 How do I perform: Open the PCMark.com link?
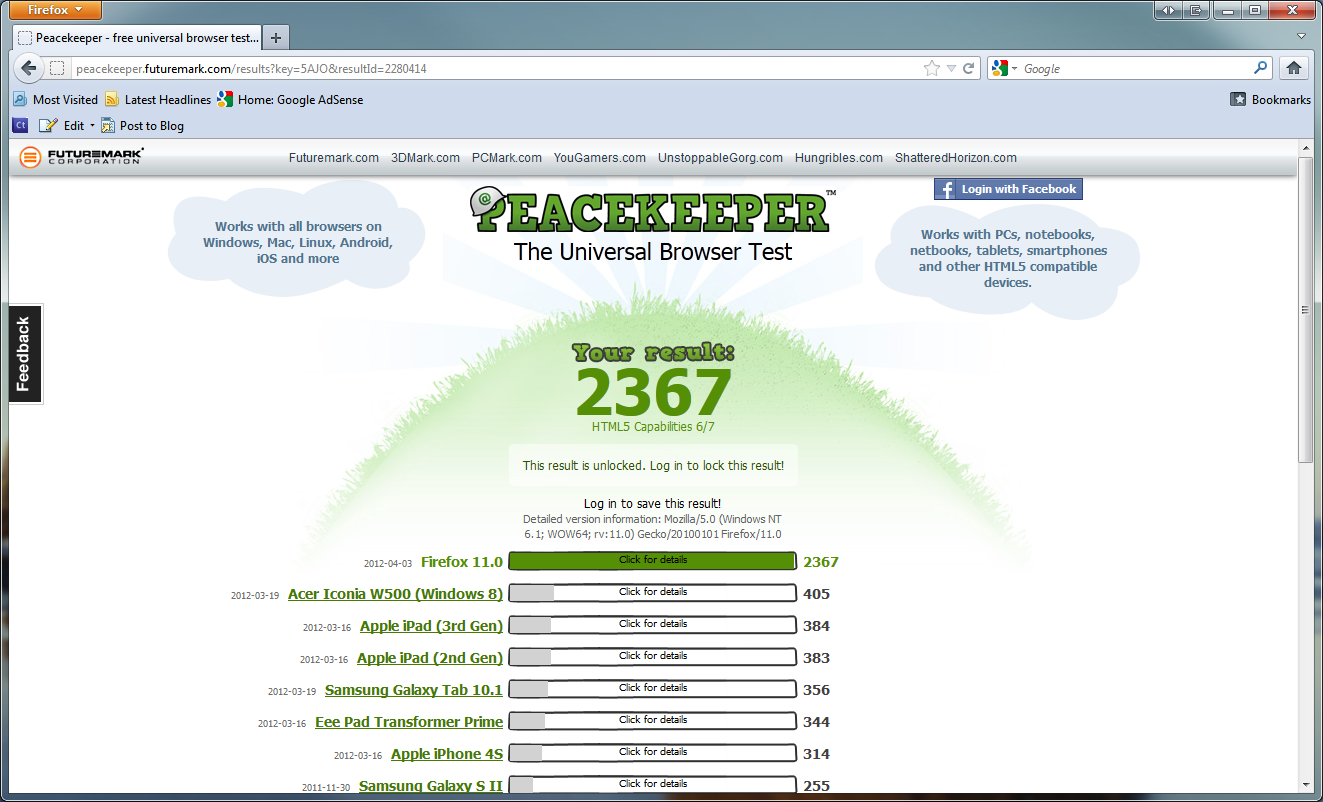coord(507,158)
